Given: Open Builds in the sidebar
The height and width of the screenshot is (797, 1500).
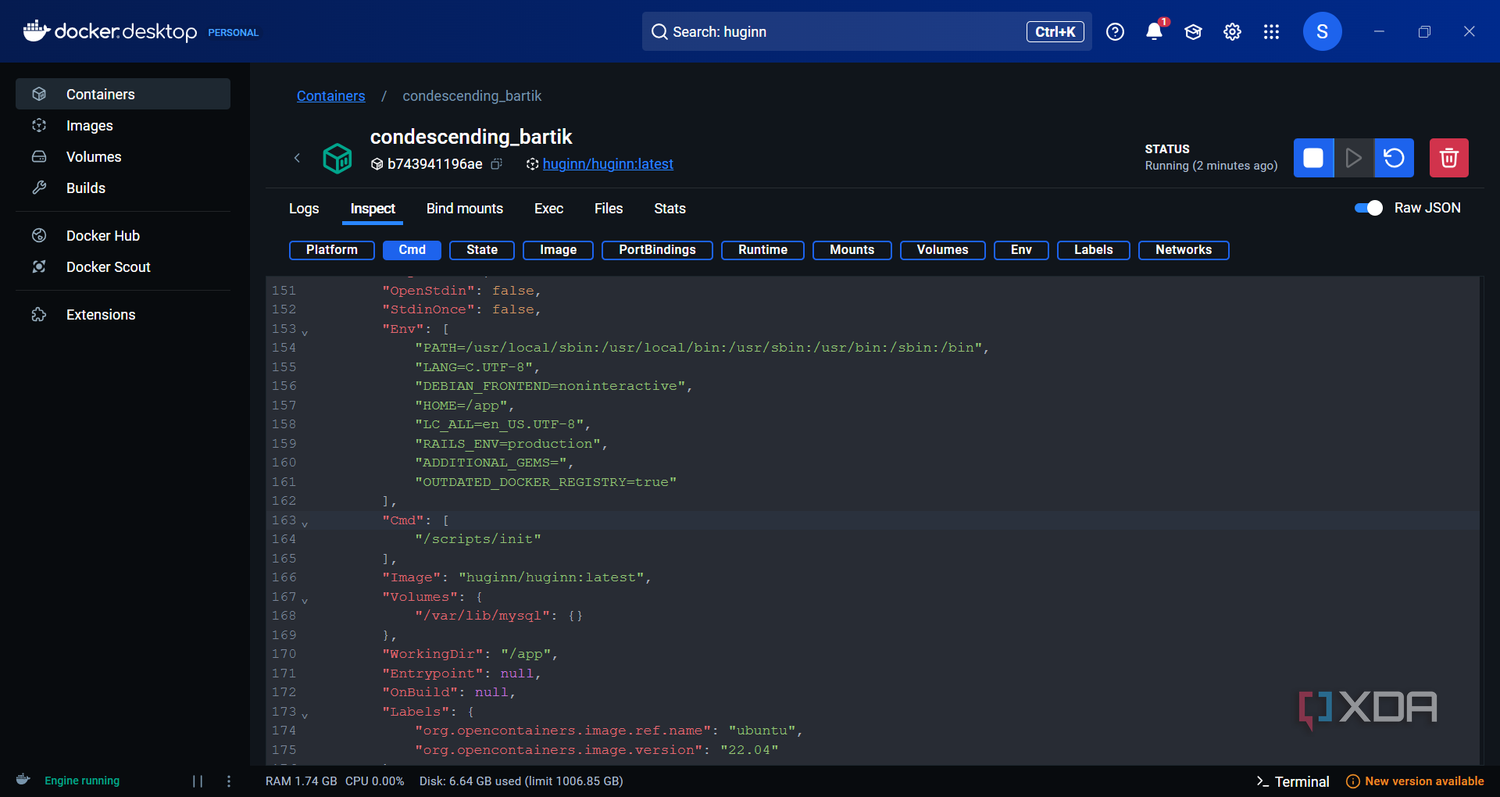Looking at the screenshot, I should tap(123, 187).
